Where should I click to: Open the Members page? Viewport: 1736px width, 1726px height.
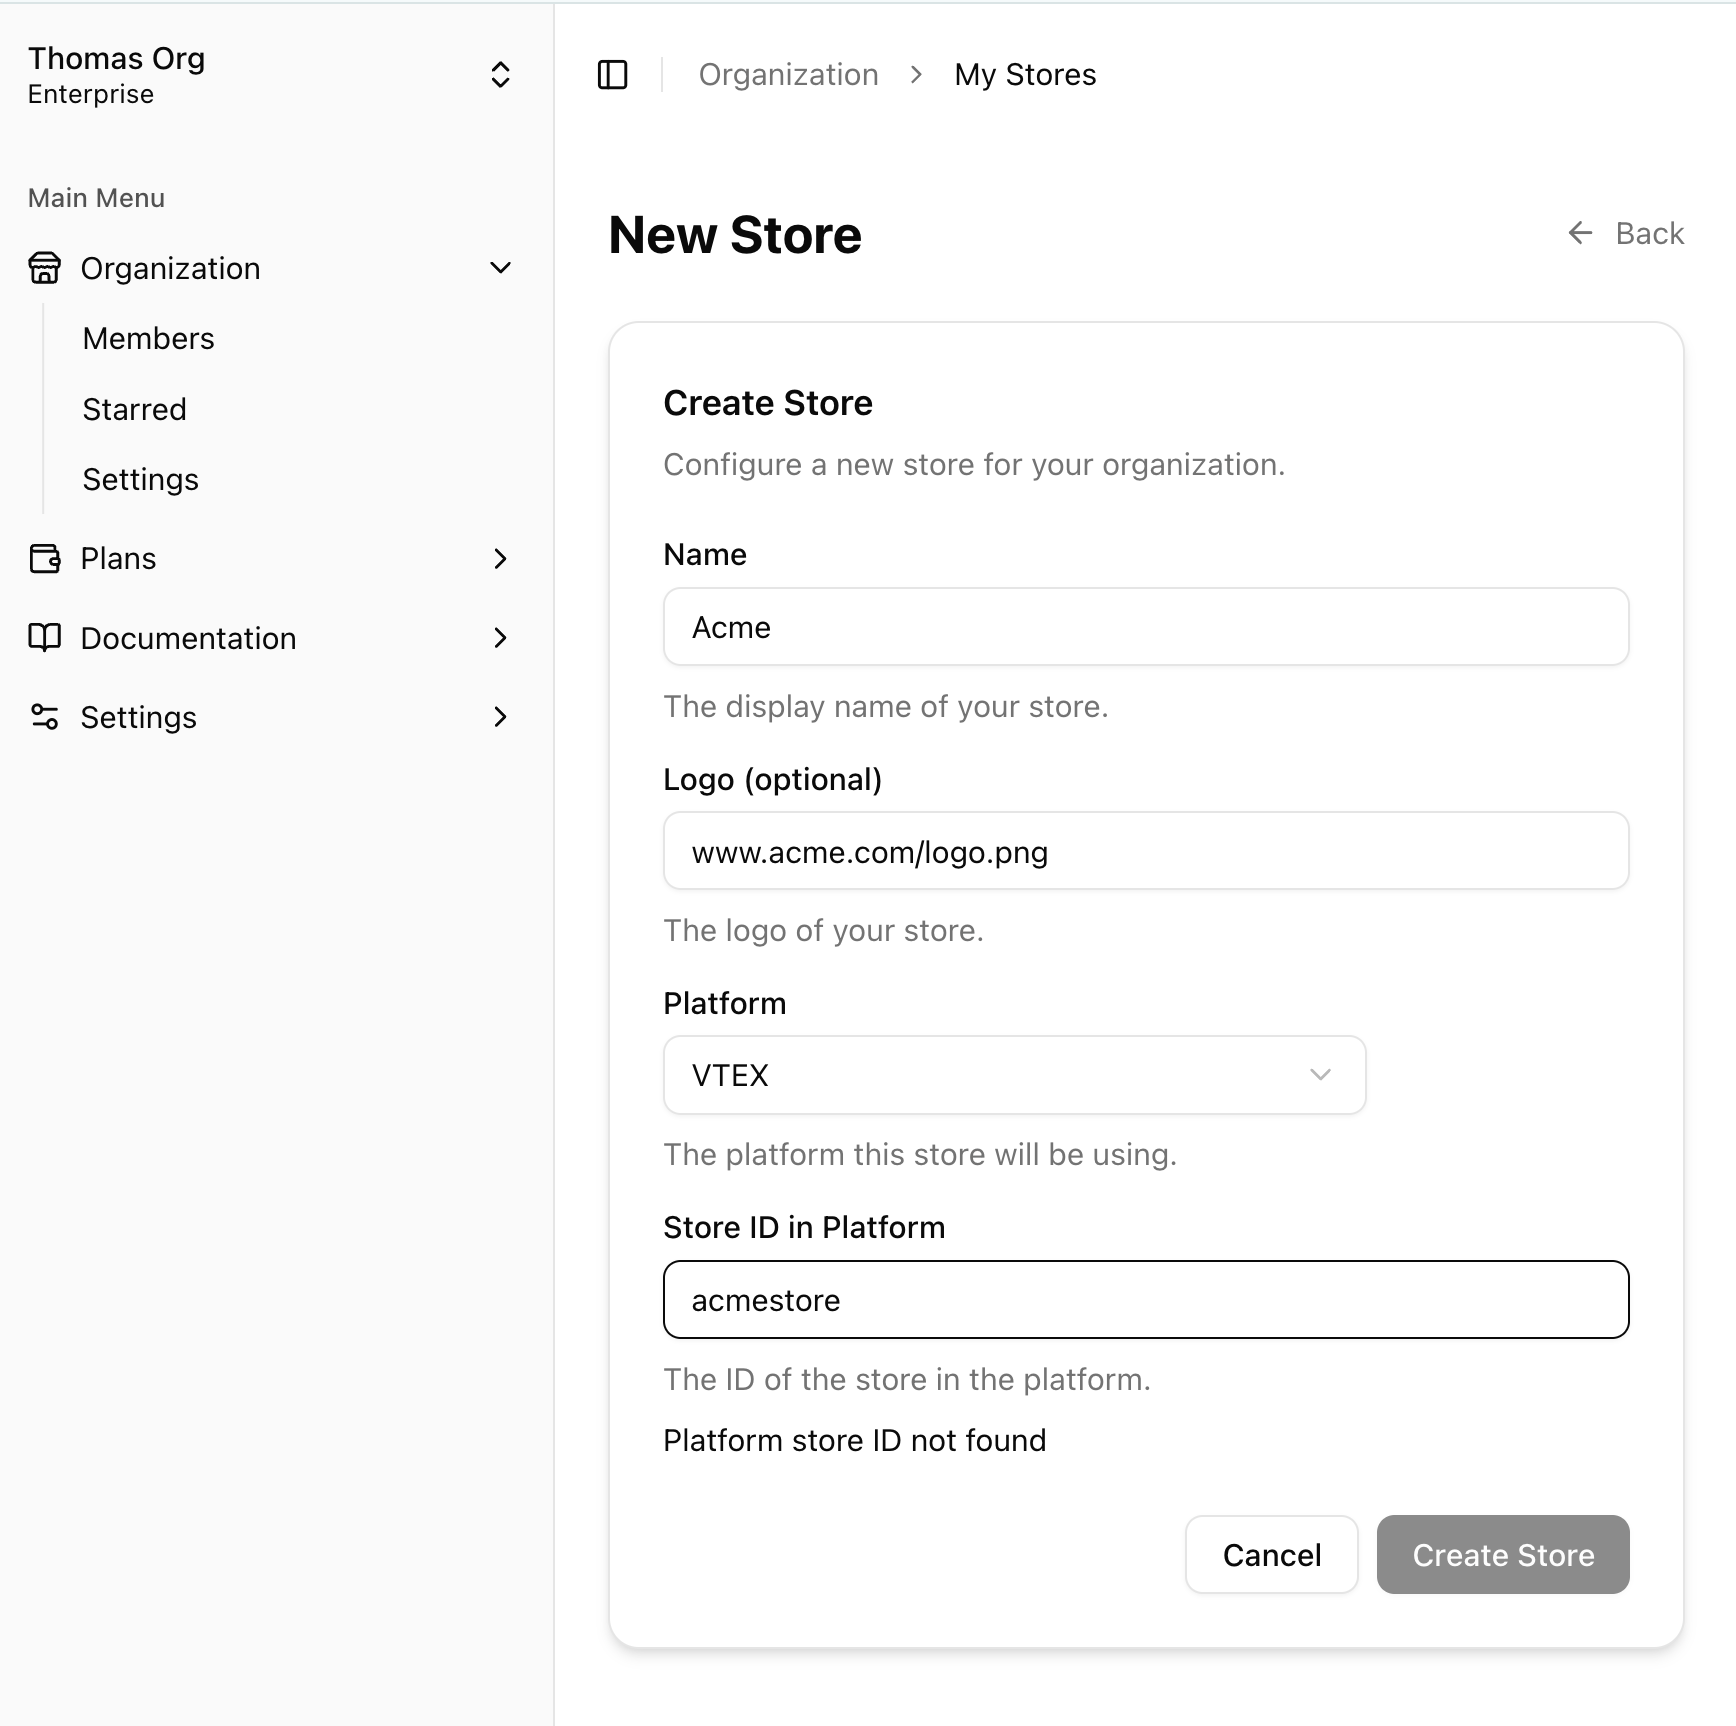[148, 339]
